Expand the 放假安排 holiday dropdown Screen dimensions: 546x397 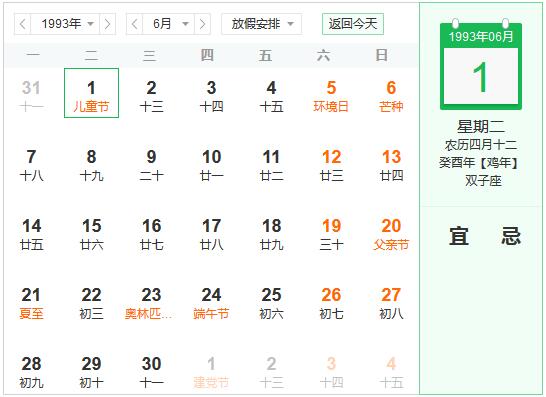point(262,24)
